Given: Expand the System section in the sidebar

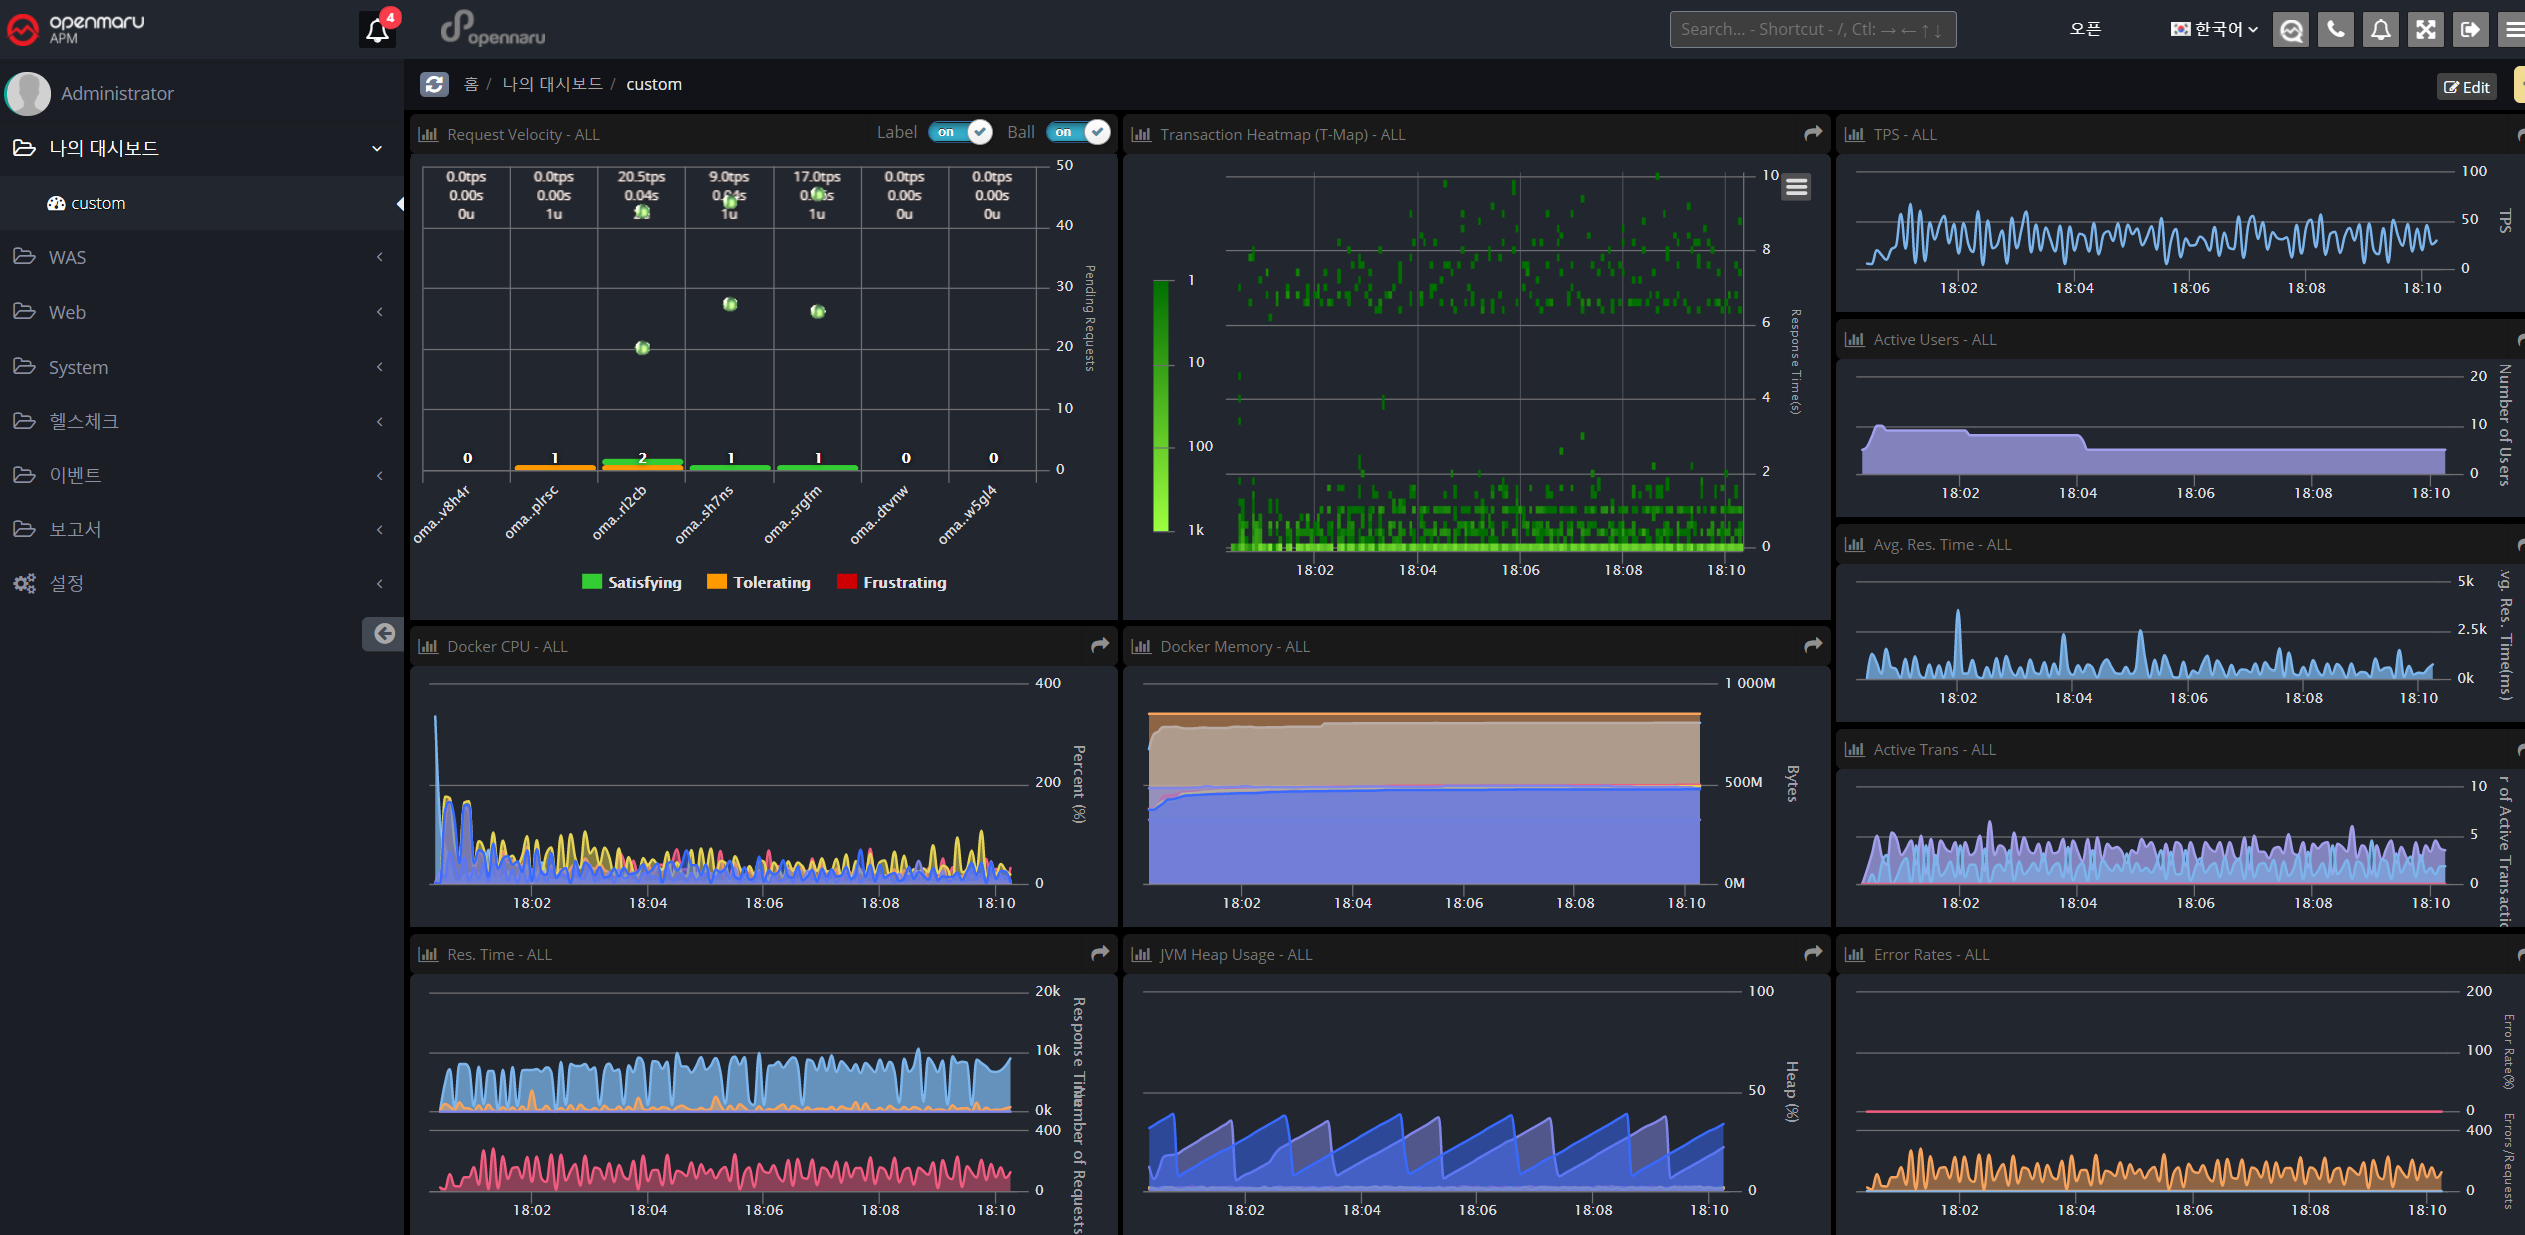Looking at the screenshot, I should pyautogui.click(x=77, y=367).
